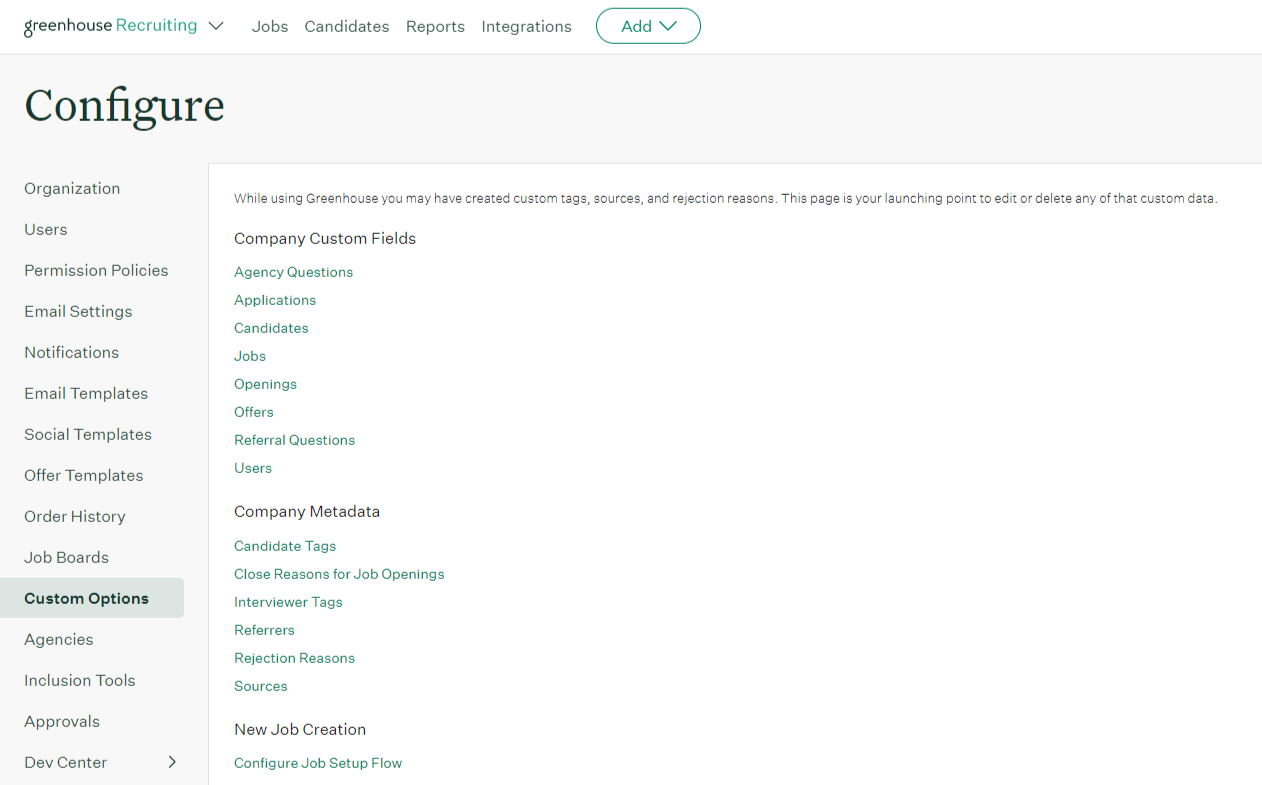Screen dimensions: 1262x785
Task: Open Jobs custom fields link
Action: [x=250, y=356]
